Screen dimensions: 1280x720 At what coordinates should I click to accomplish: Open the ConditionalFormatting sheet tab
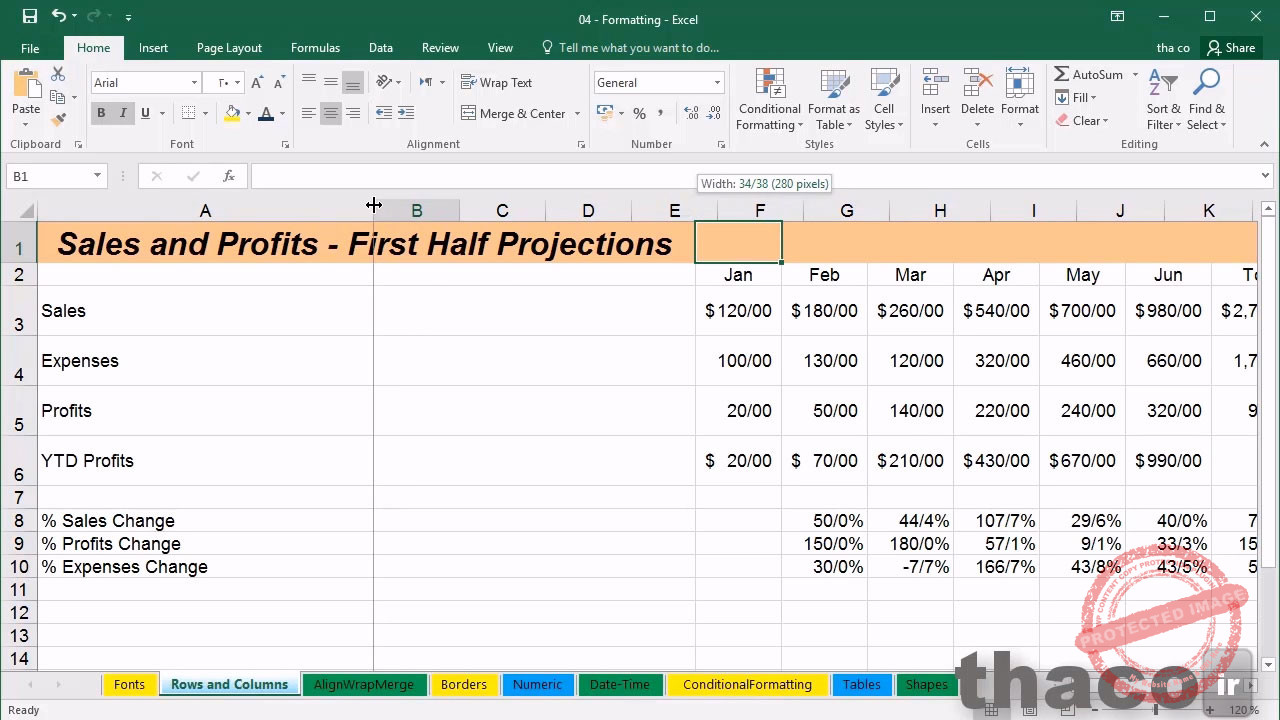point(747,685)
